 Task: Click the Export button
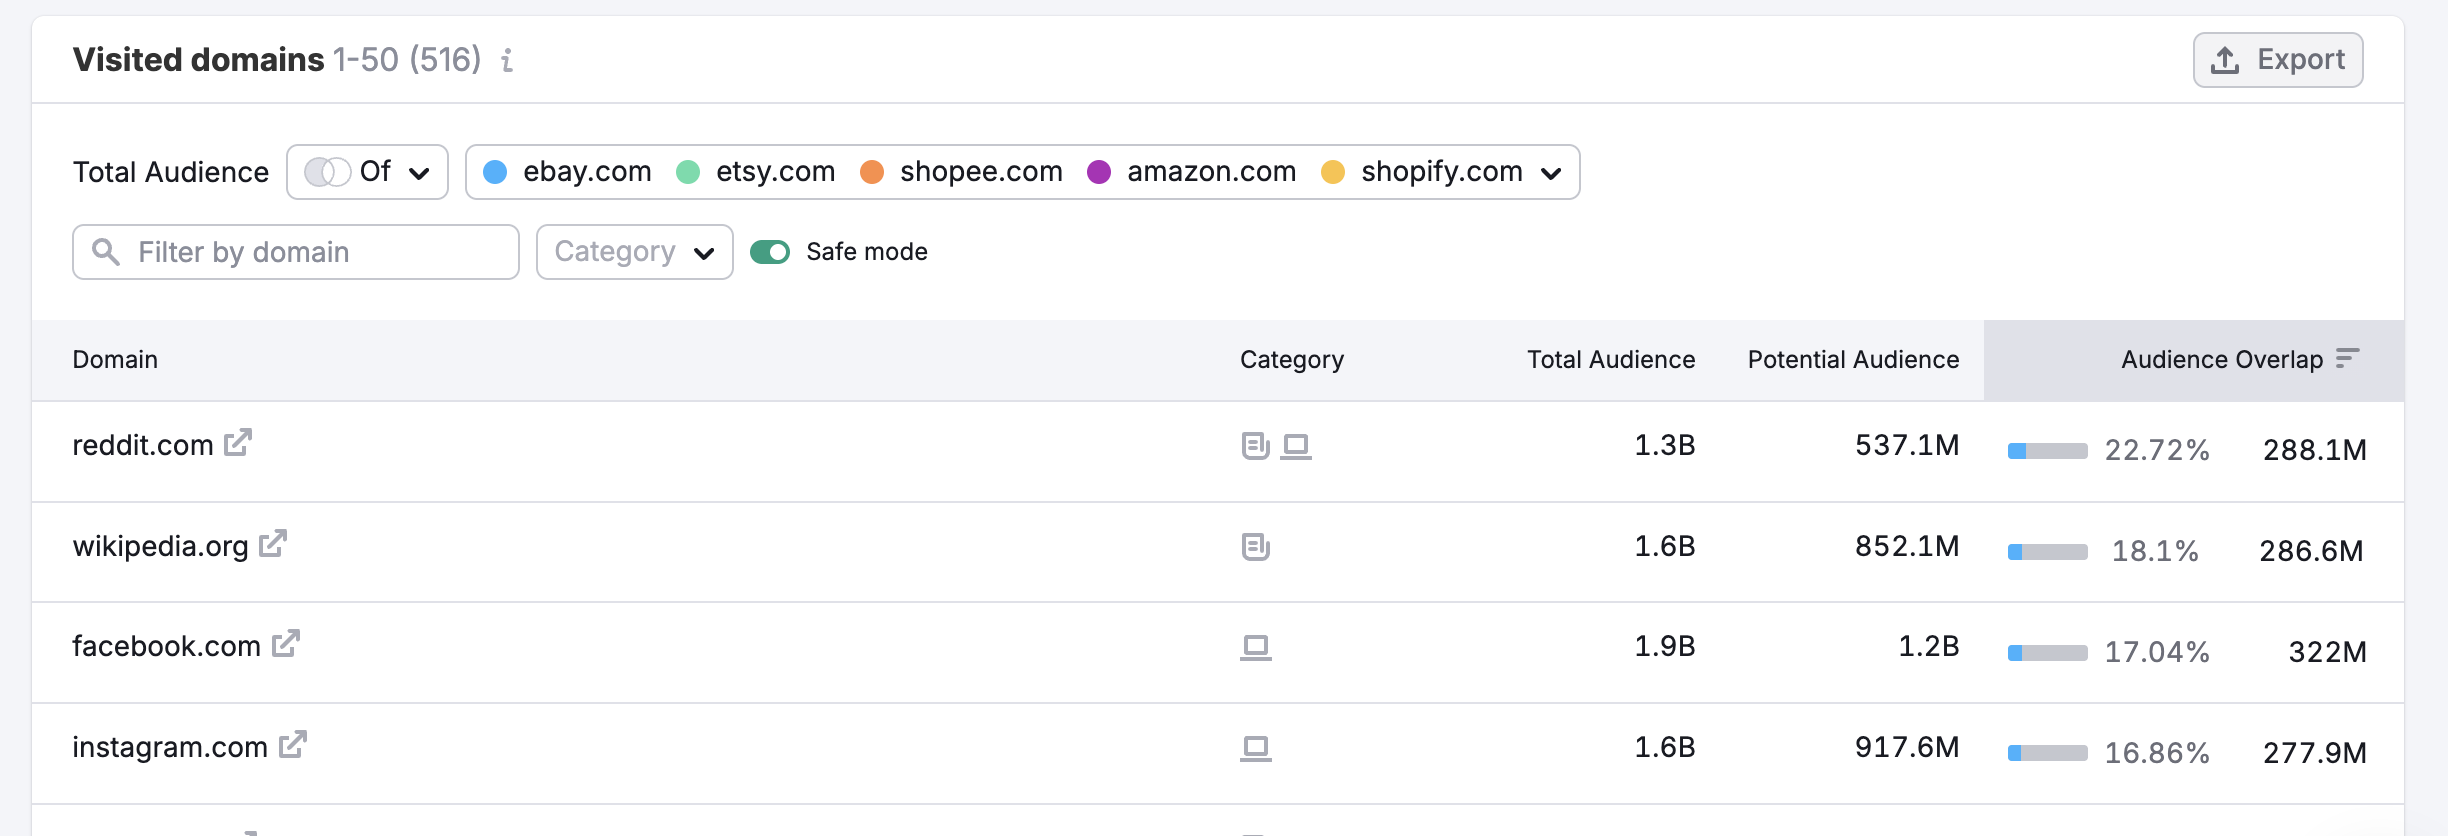[2277, 60]
